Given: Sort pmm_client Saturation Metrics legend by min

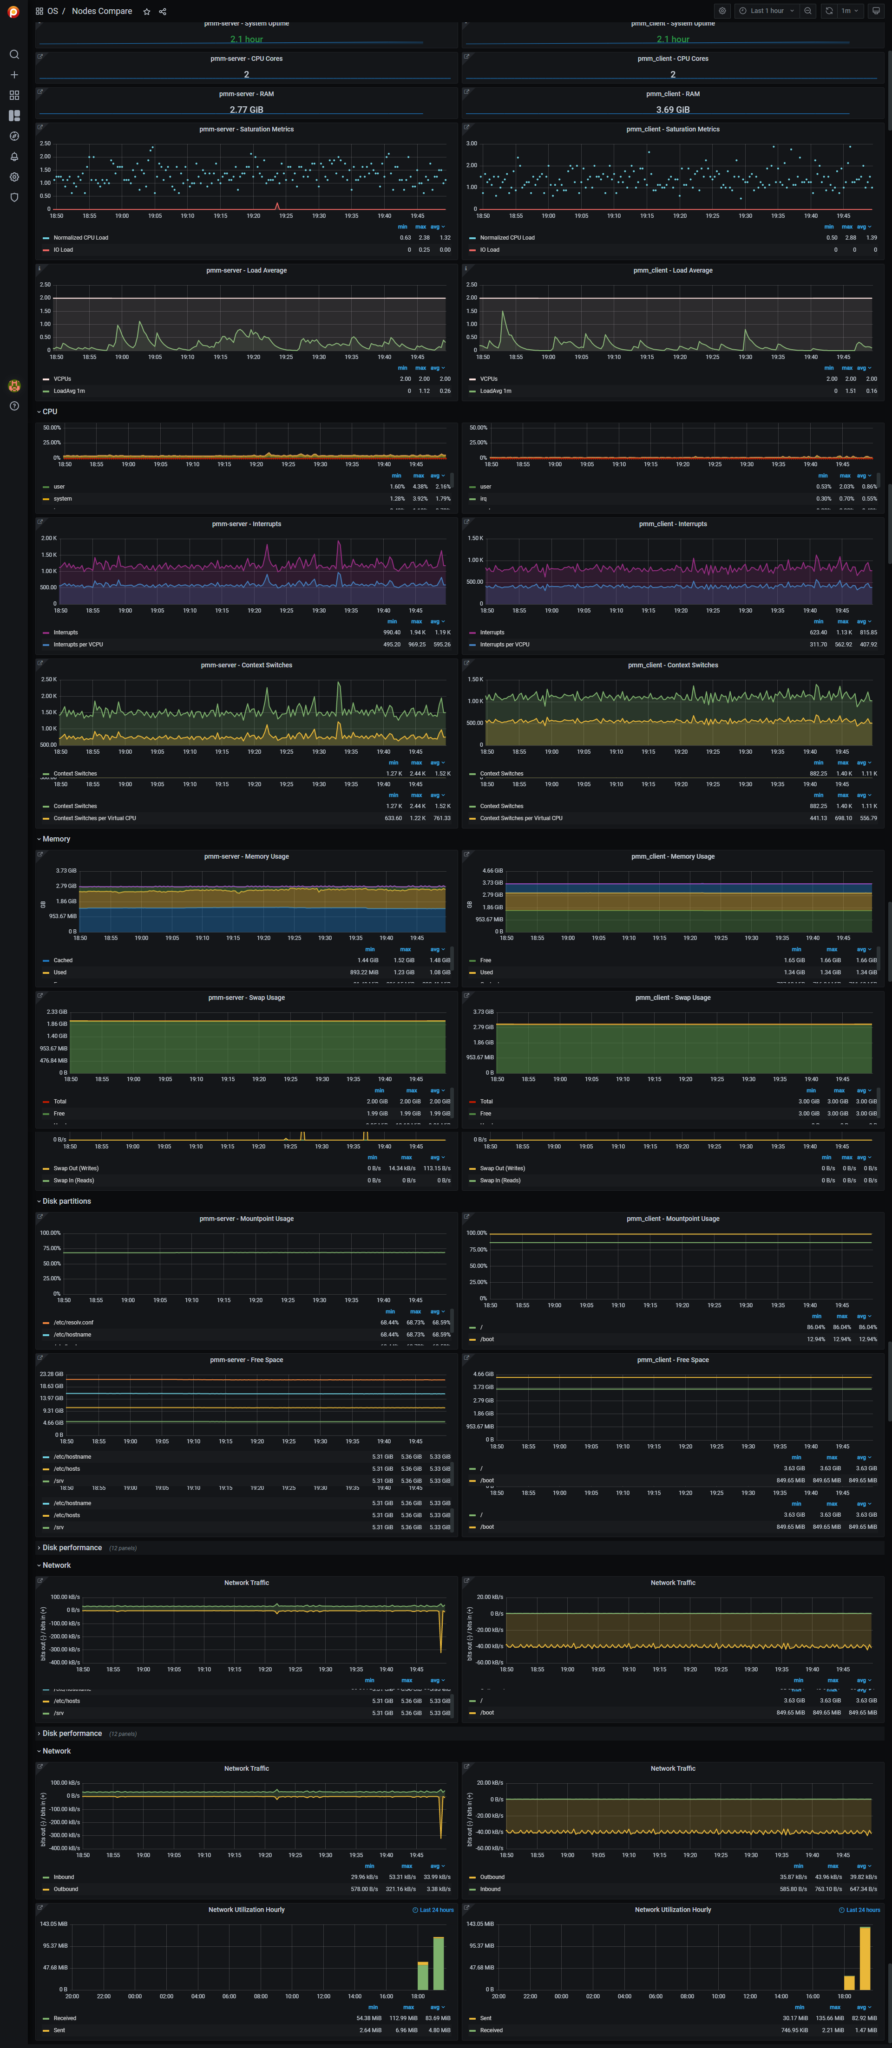Looking at the screenshot, I should pos(828,227).
